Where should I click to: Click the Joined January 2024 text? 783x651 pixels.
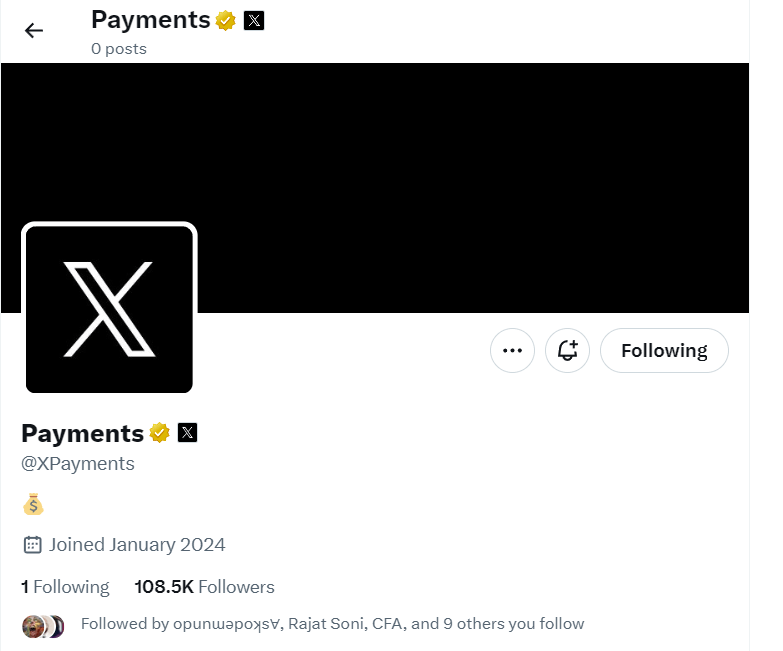pyautogui.click(x=137, y=545)
